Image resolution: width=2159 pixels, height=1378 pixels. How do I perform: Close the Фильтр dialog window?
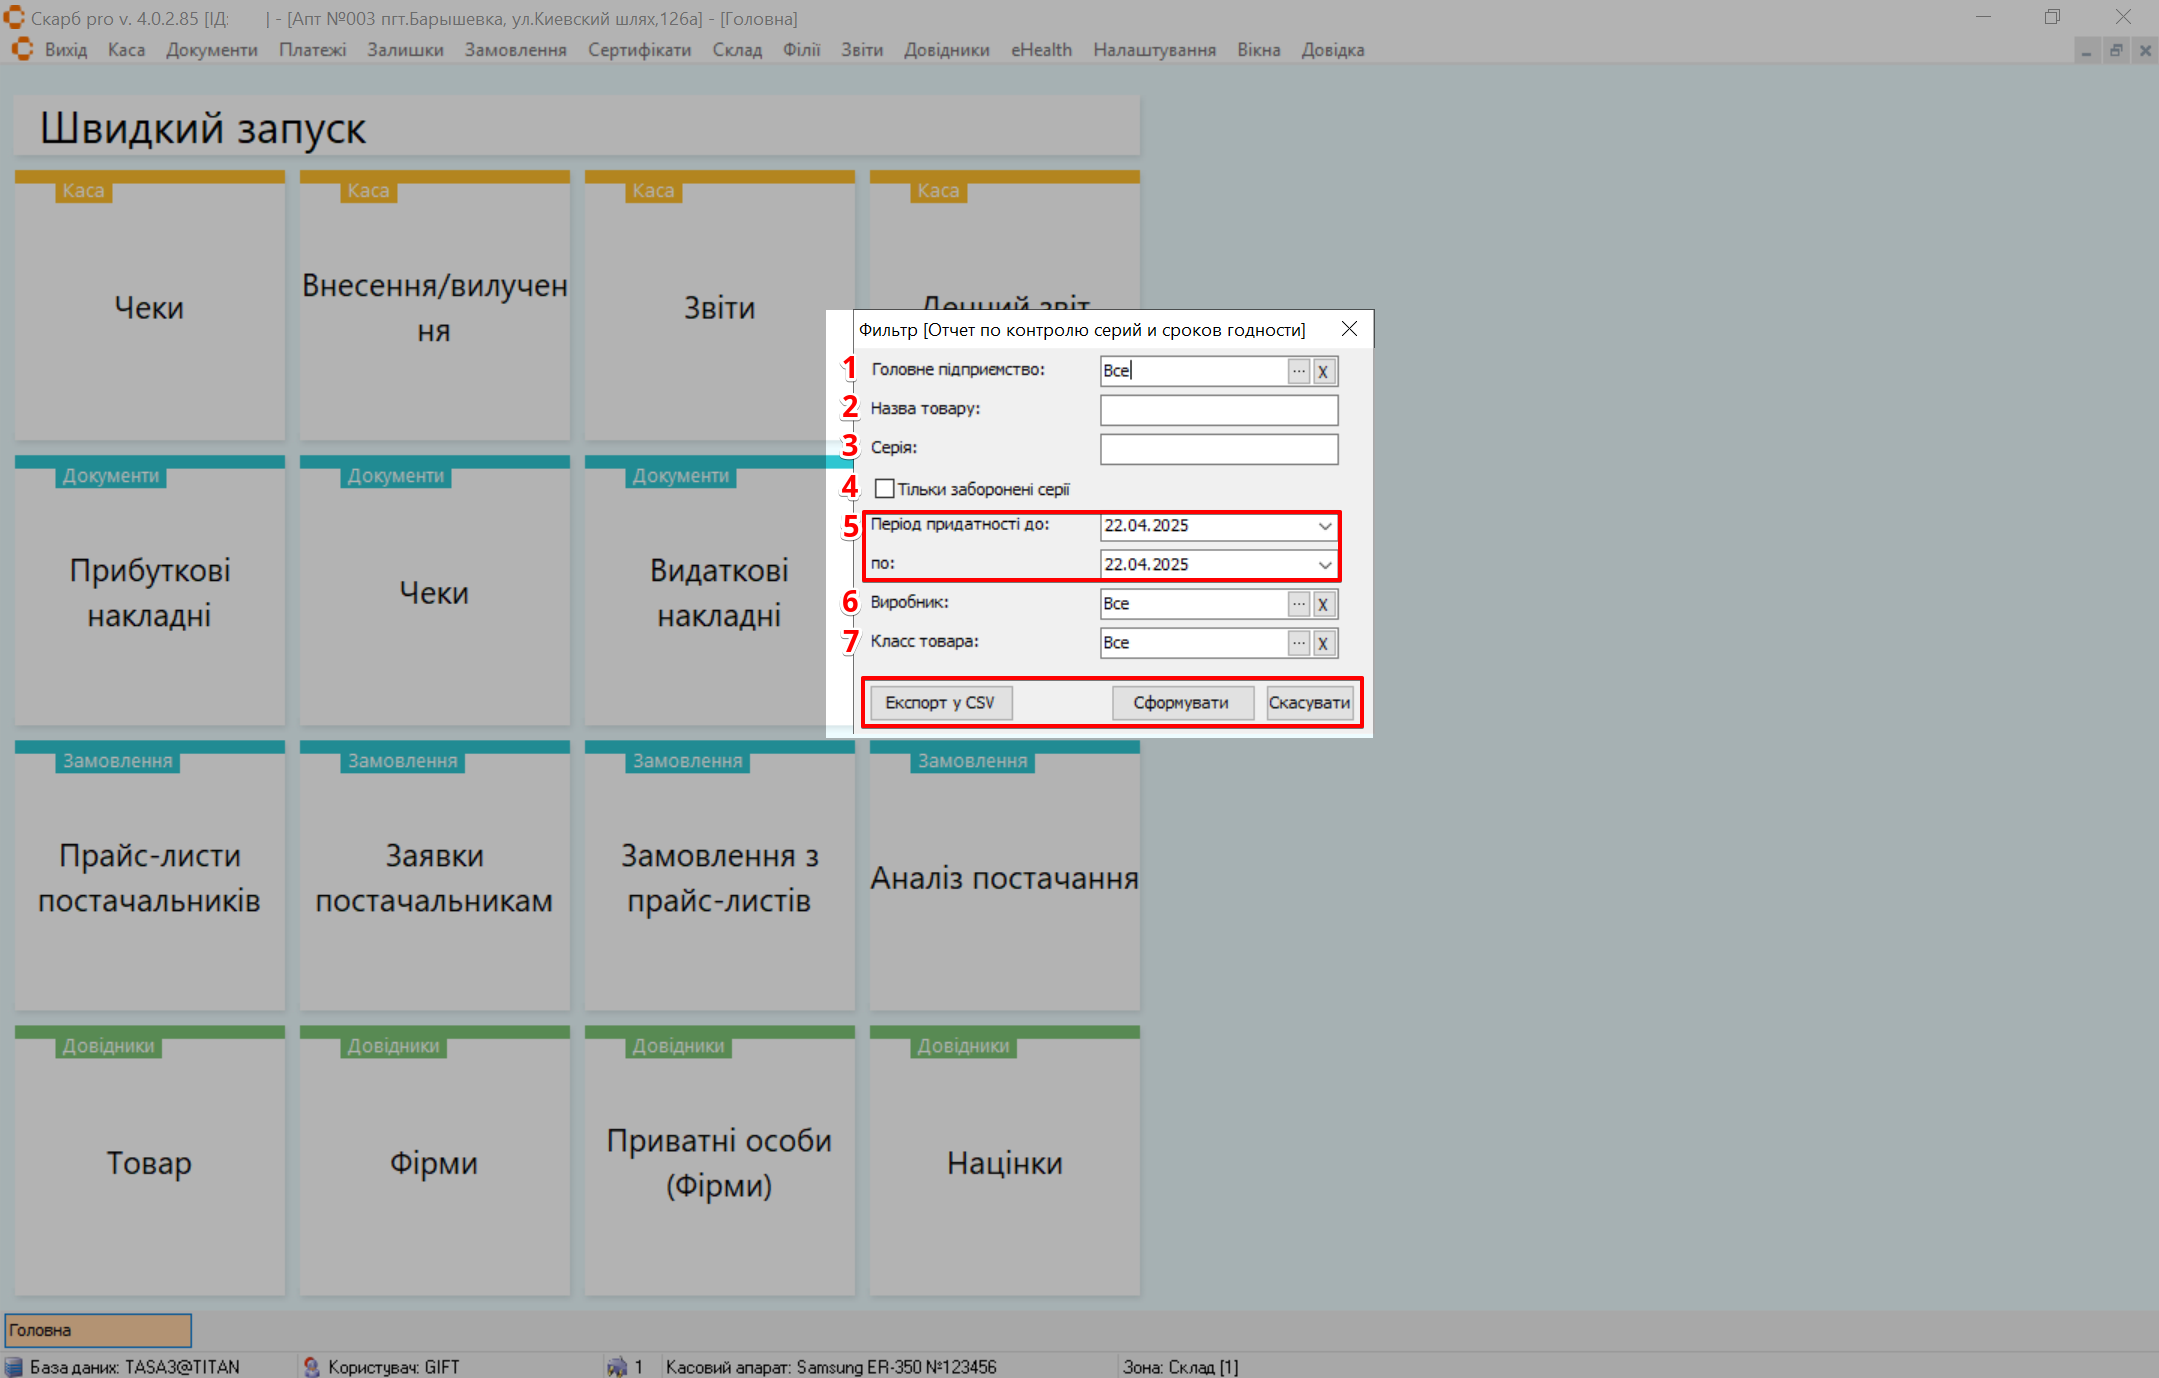(x=1349, y=329)
